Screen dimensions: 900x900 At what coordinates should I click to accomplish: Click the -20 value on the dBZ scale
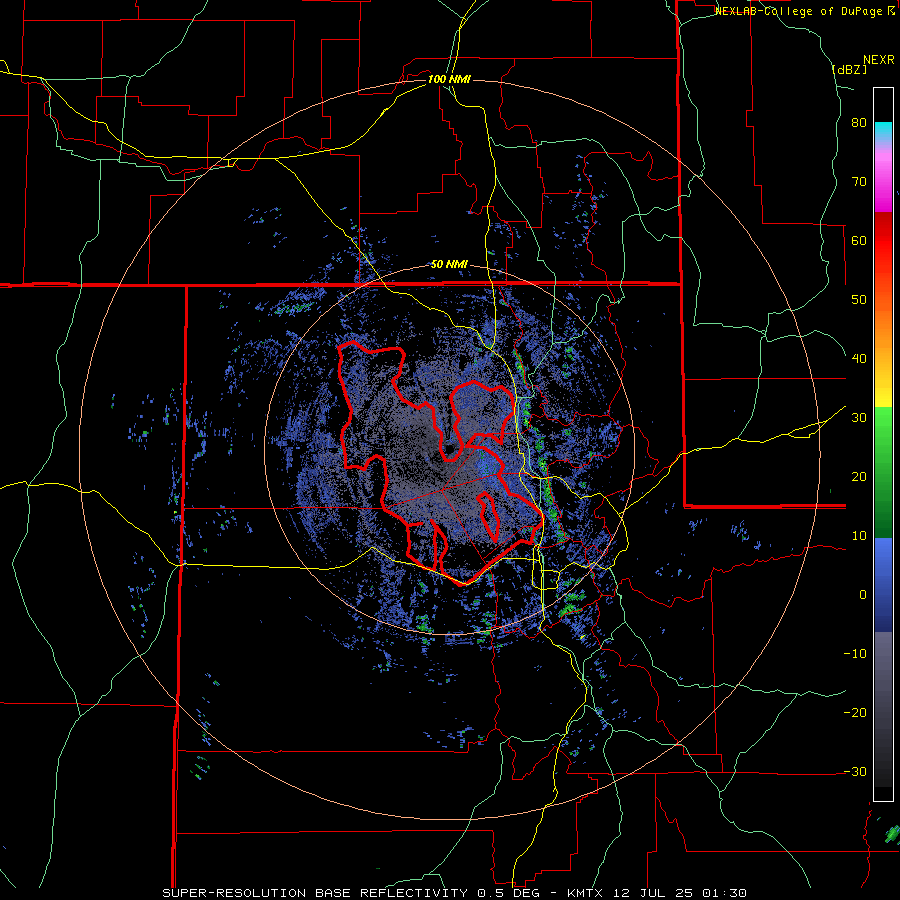pos(855,713)
